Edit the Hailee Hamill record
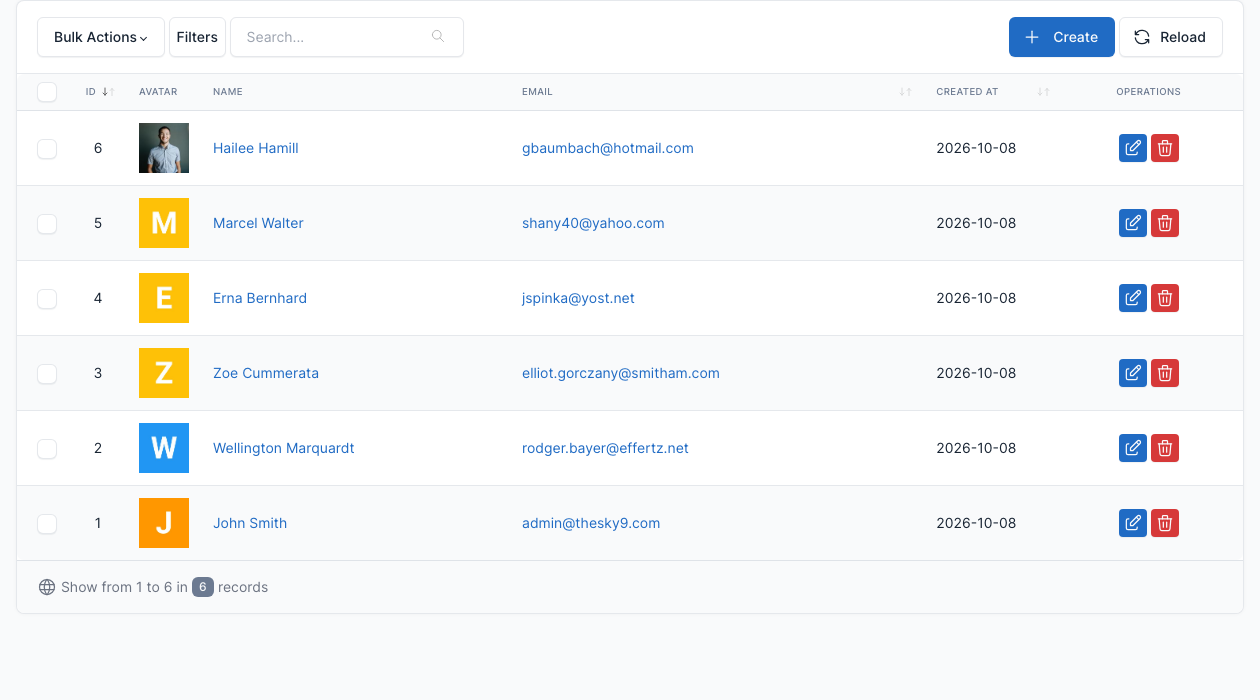This screenshot has width=1260, height=700. (1133, 148)
